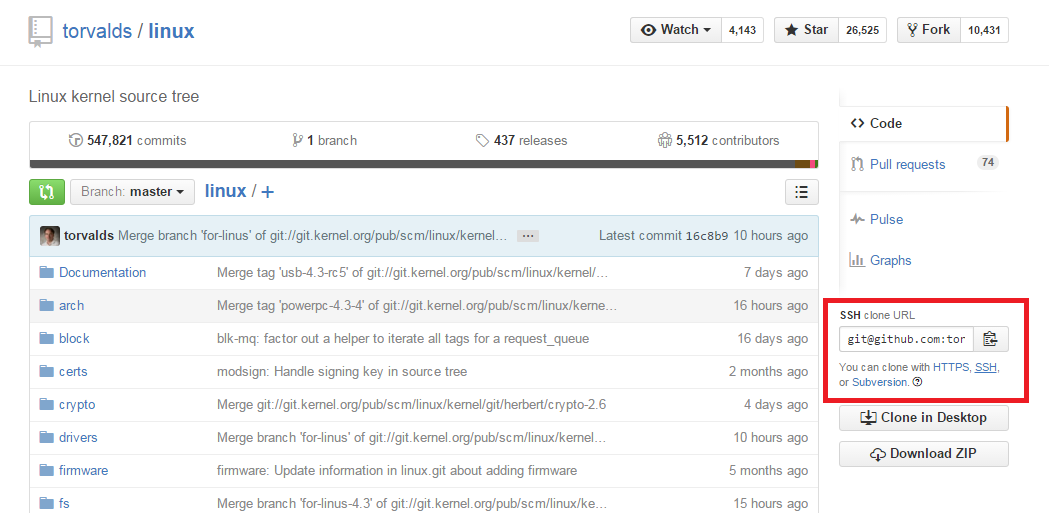Open the Documentation folder
Screen dimensions: 1049x513
(x=102, y=272)
